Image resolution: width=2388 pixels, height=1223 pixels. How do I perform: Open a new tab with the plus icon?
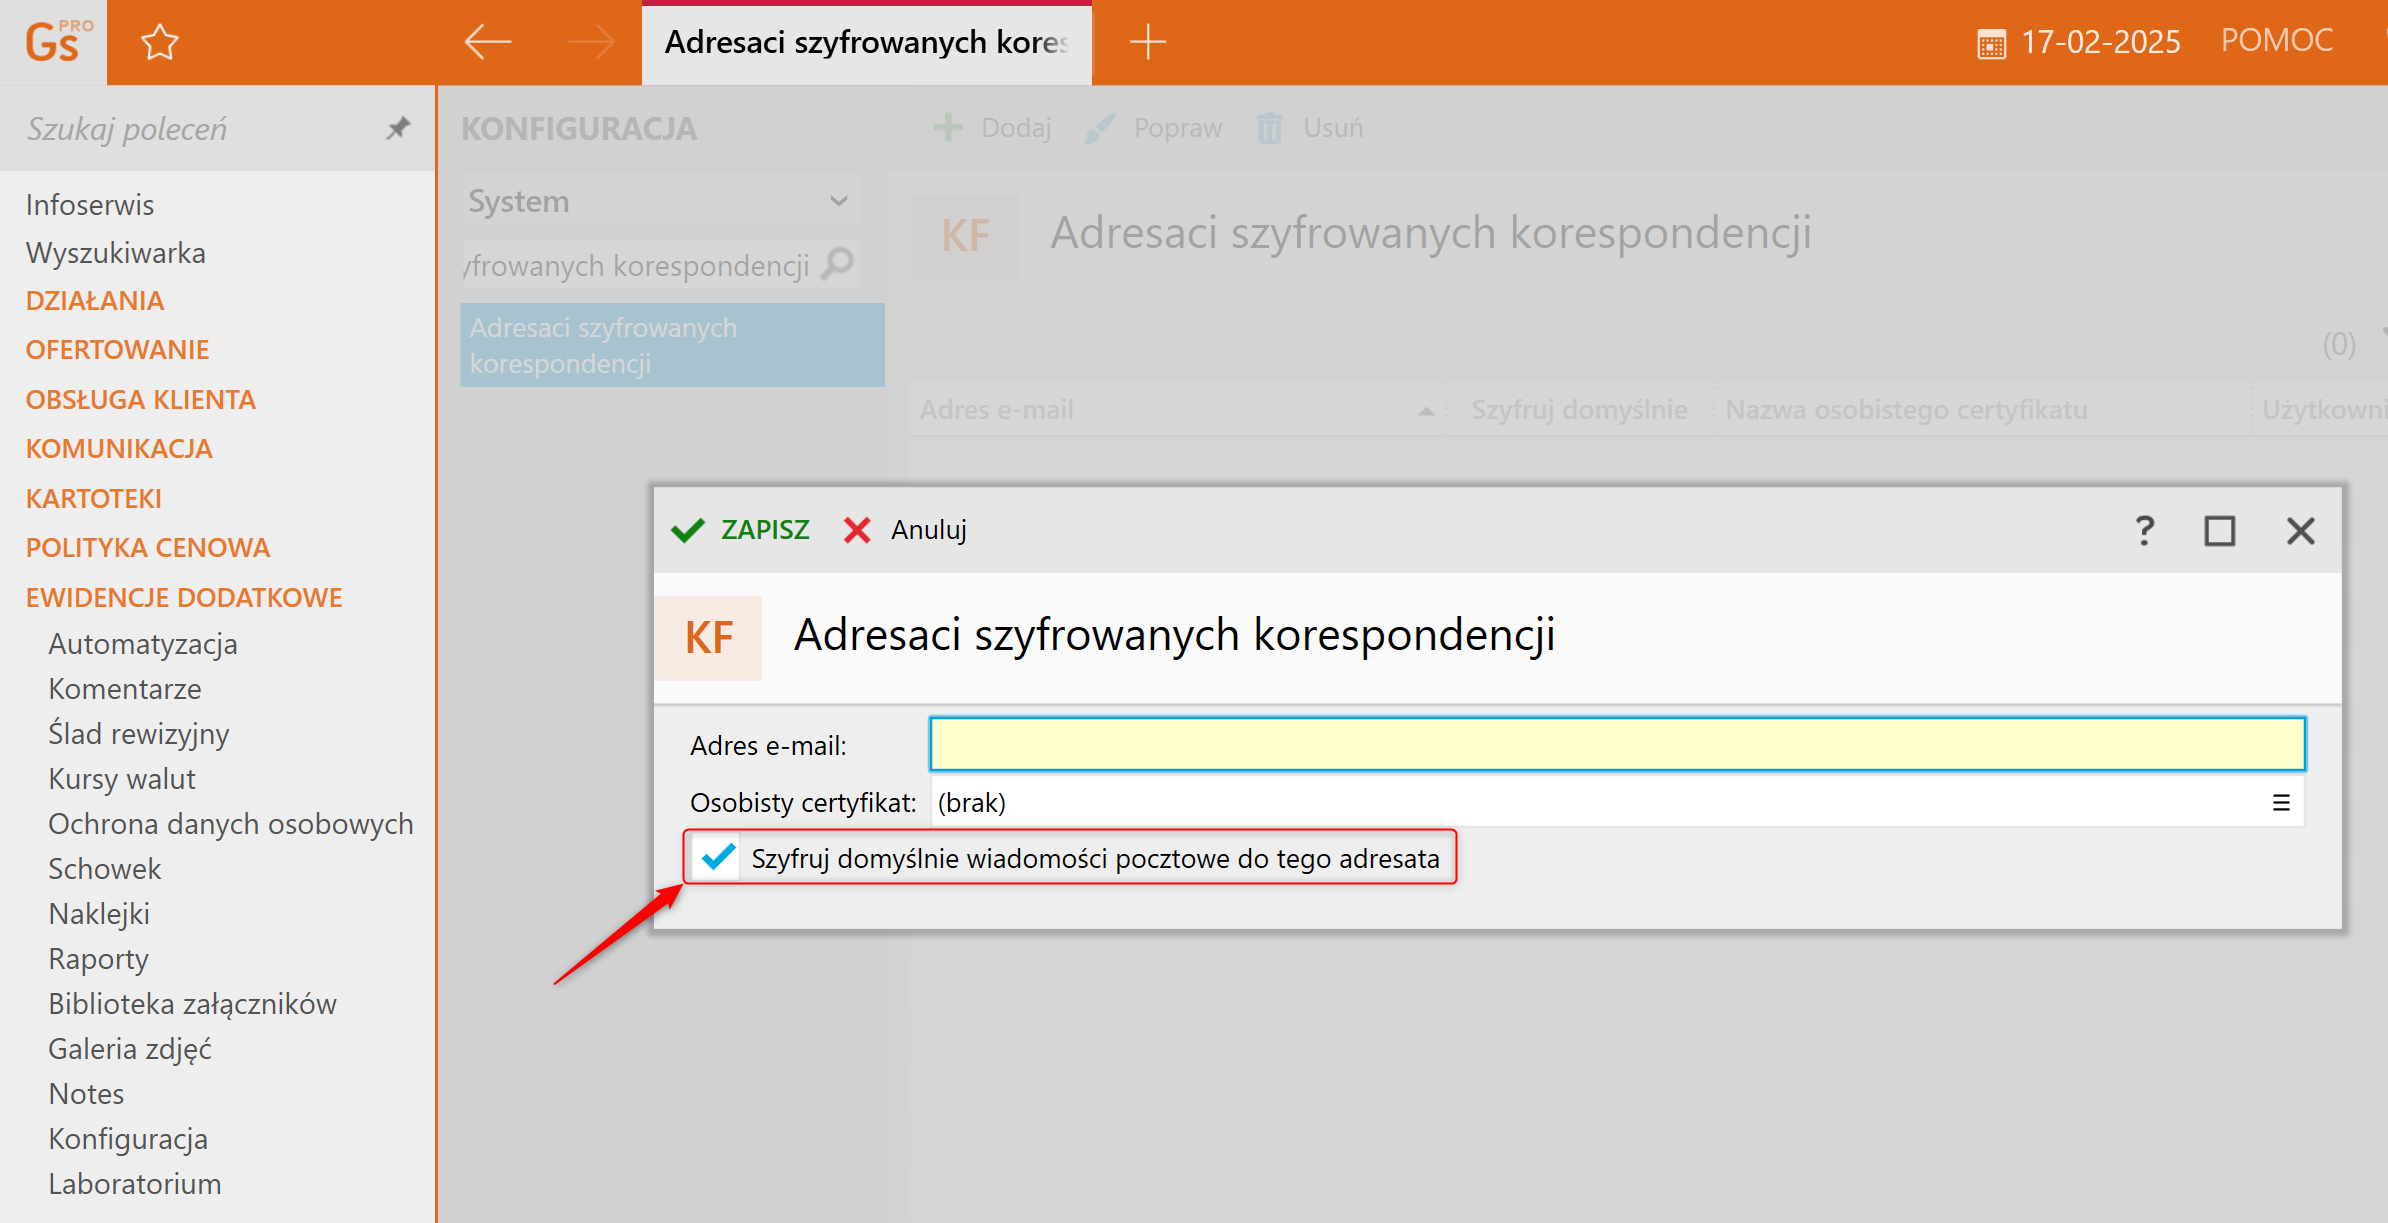[1147, 42]
